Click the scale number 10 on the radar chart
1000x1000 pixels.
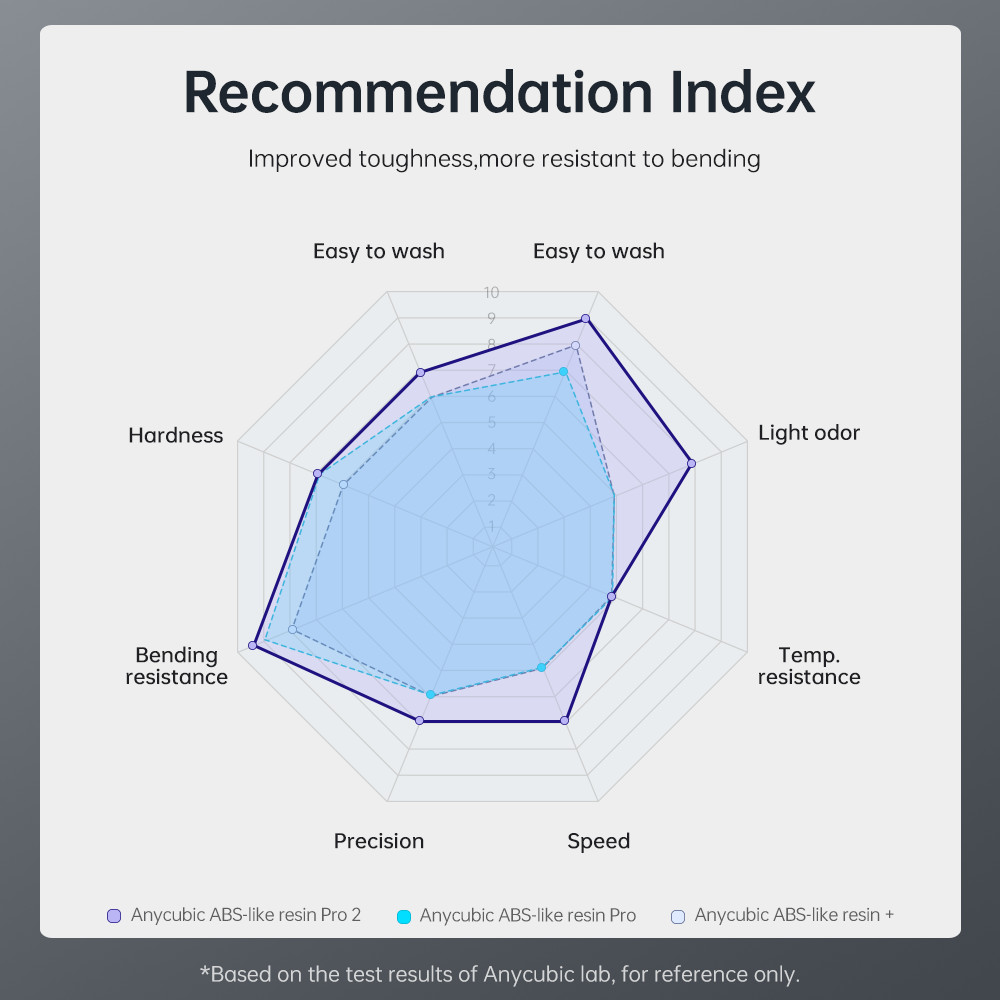pyautogui.click(x=491, y=293)
